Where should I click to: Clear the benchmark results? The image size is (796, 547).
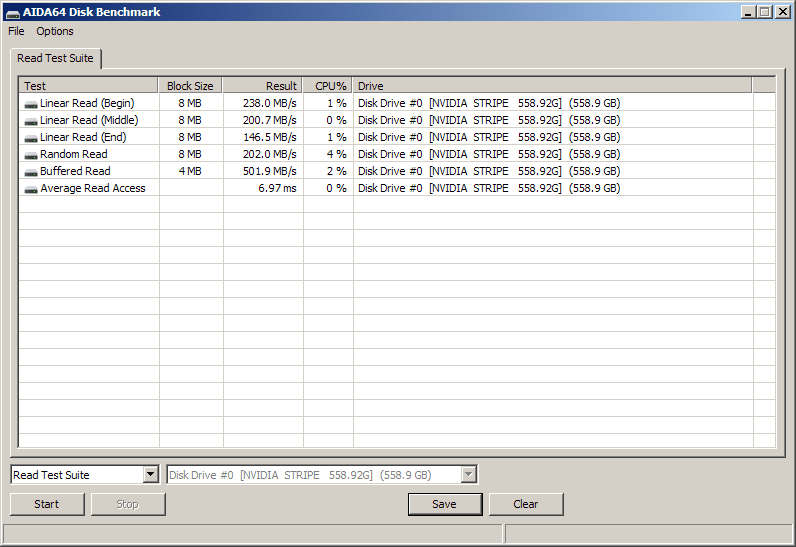pyautogui.click(x=526, y=504)
